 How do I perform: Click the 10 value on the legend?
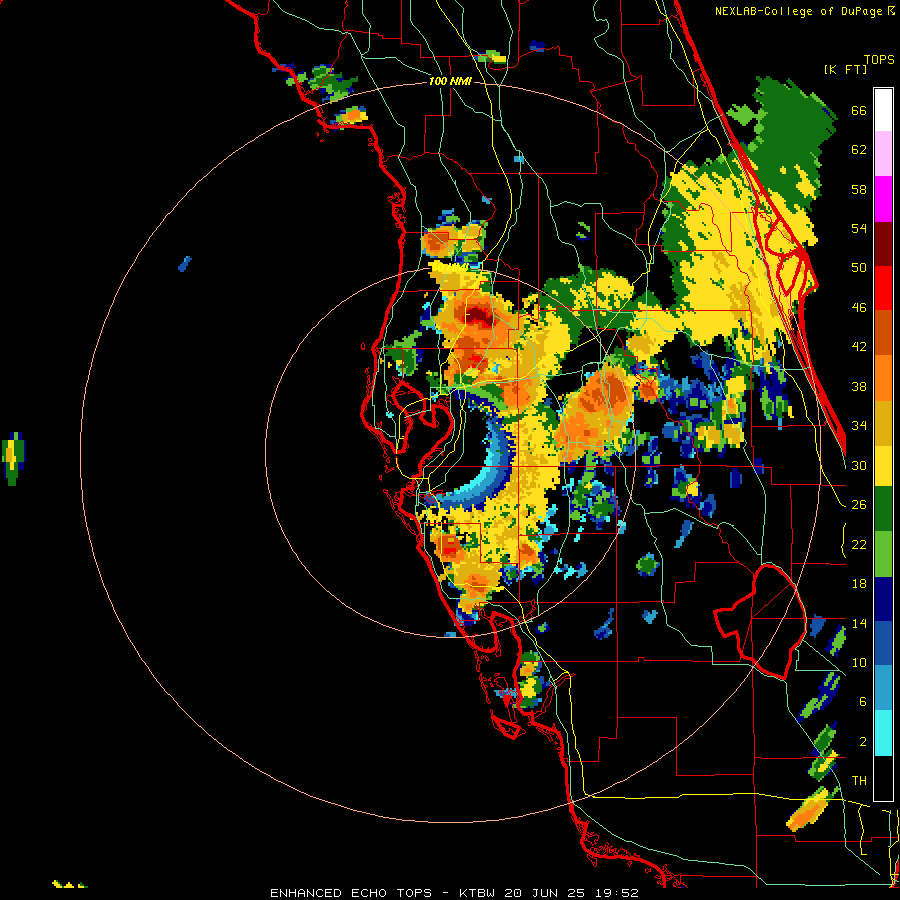[x=859, y=663]
